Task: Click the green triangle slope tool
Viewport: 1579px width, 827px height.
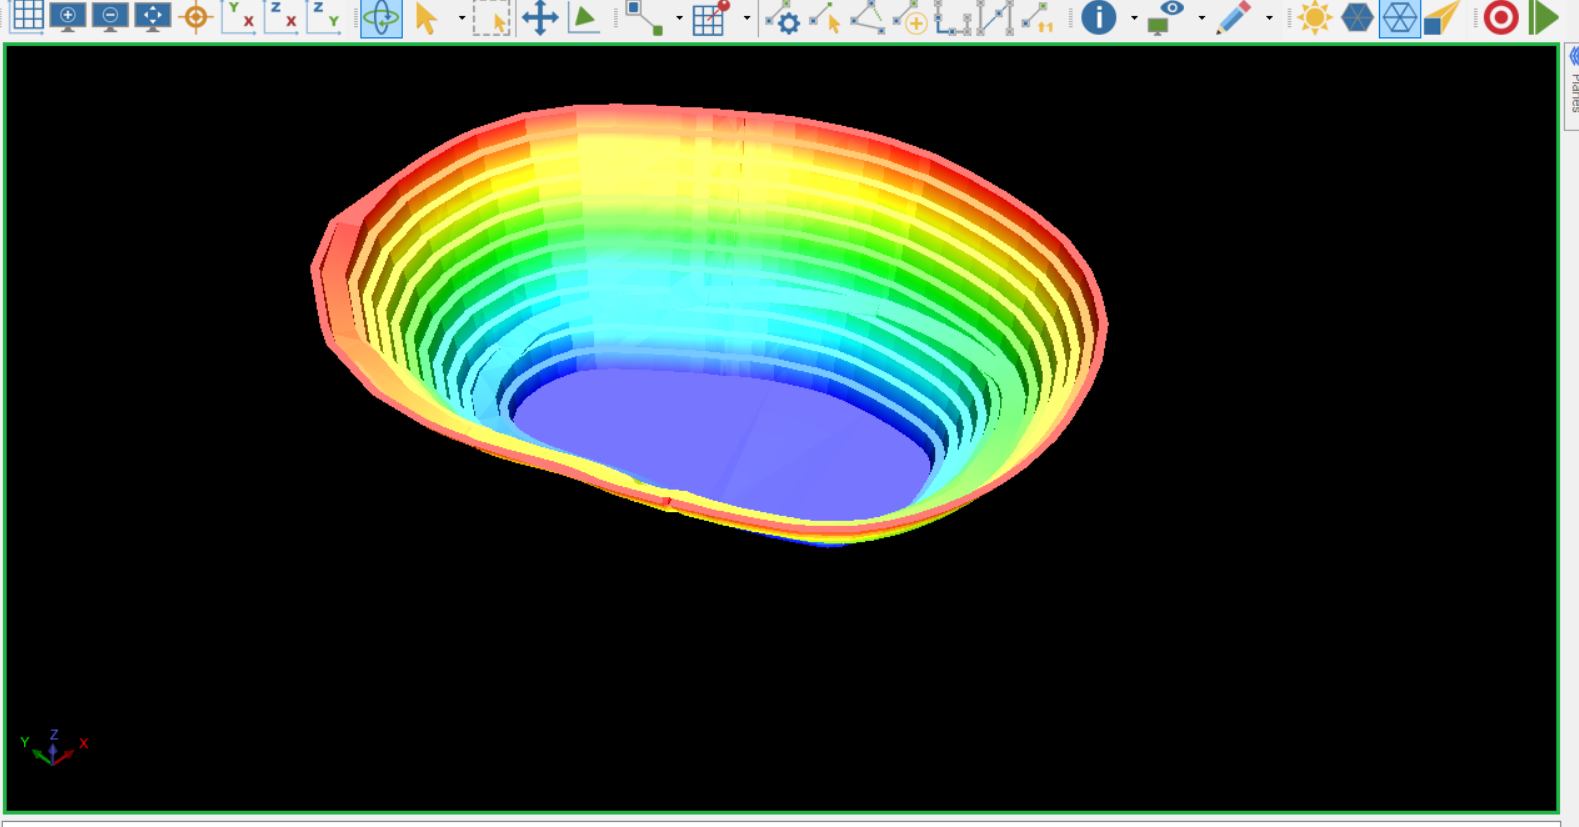Action: 583,18
